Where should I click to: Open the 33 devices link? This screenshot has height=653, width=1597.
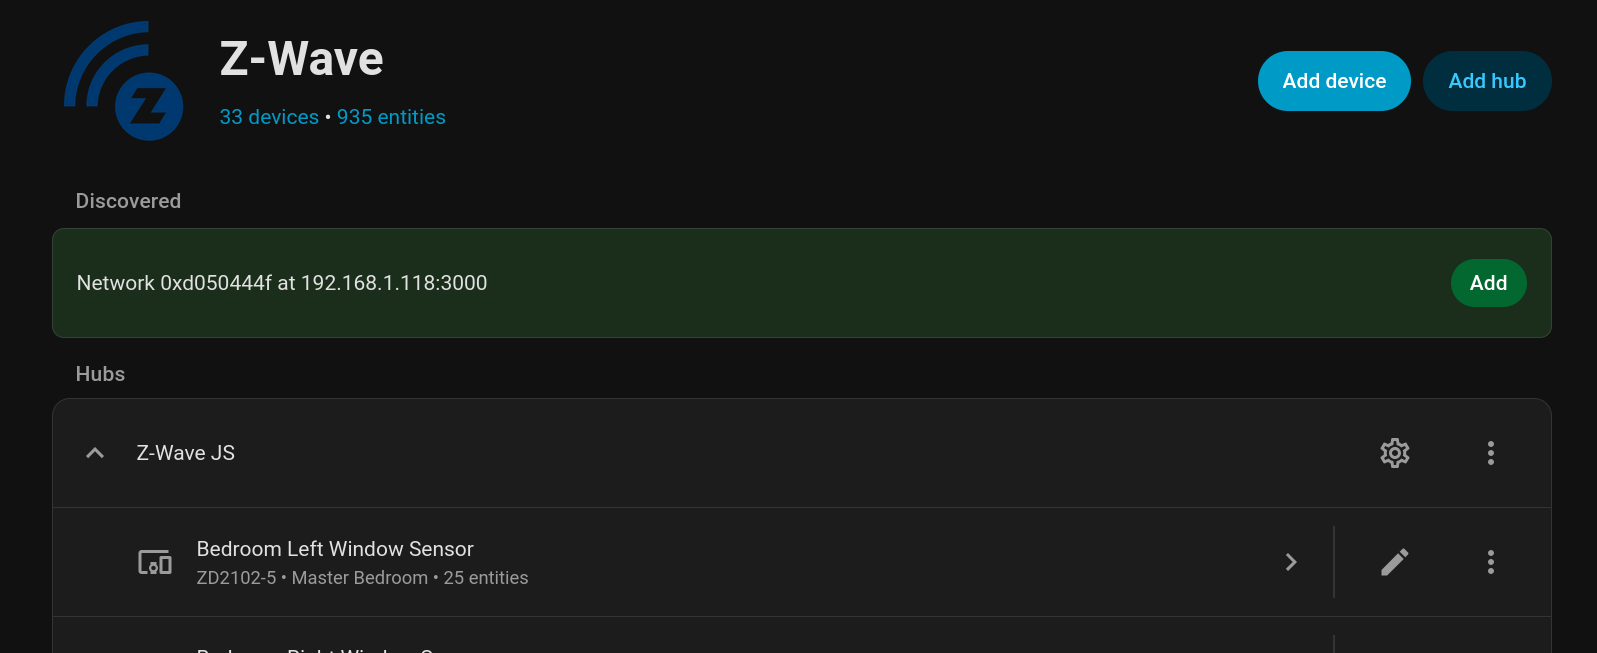pos(269,117)
